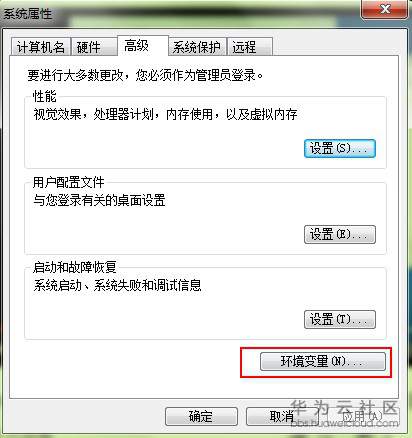
Task: Click the 用户配置文件 group label
Action: (x=68, y=182)
